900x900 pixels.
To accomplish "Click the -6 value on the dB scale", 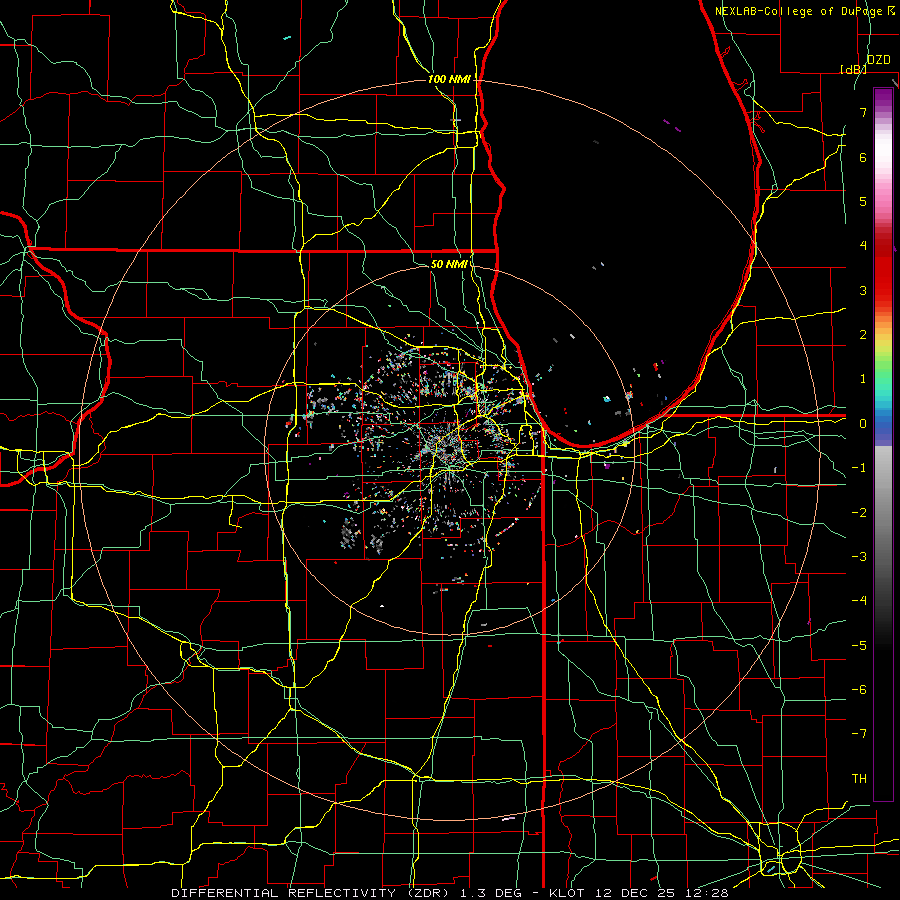I will click(859, 690).
